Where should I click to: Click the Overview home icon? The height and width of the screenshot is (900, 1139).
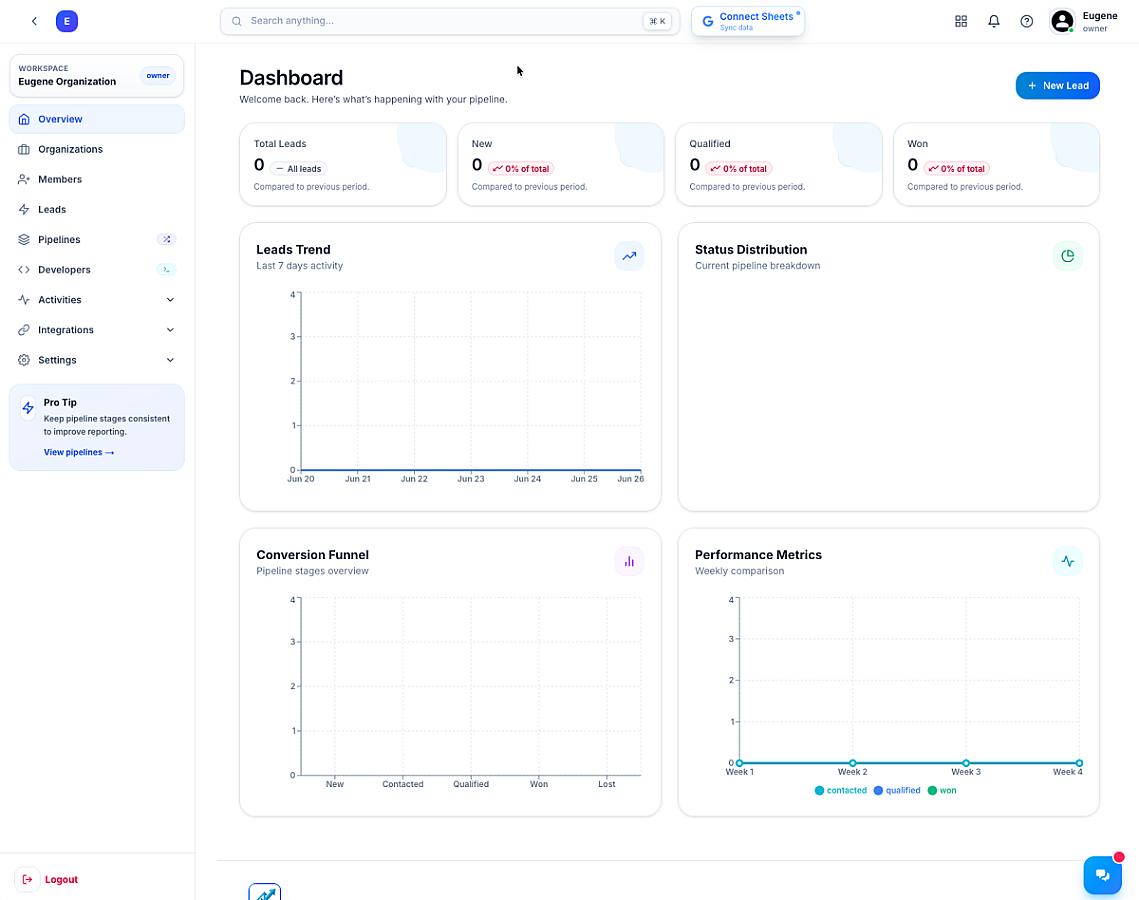point(24,119)
